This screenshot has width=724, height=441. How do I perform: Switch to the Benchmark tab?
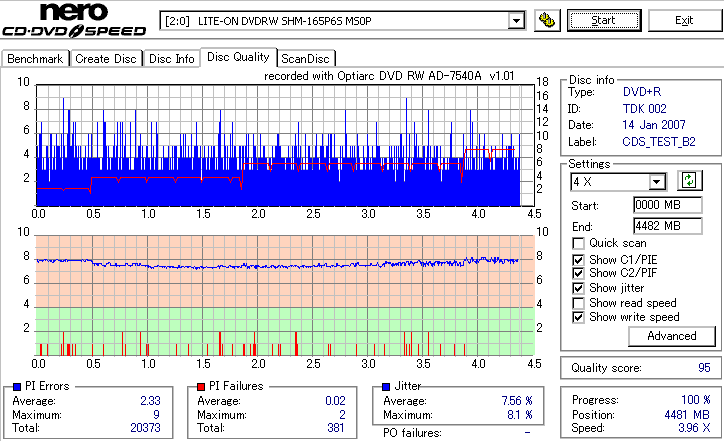(x=35, y=59)
